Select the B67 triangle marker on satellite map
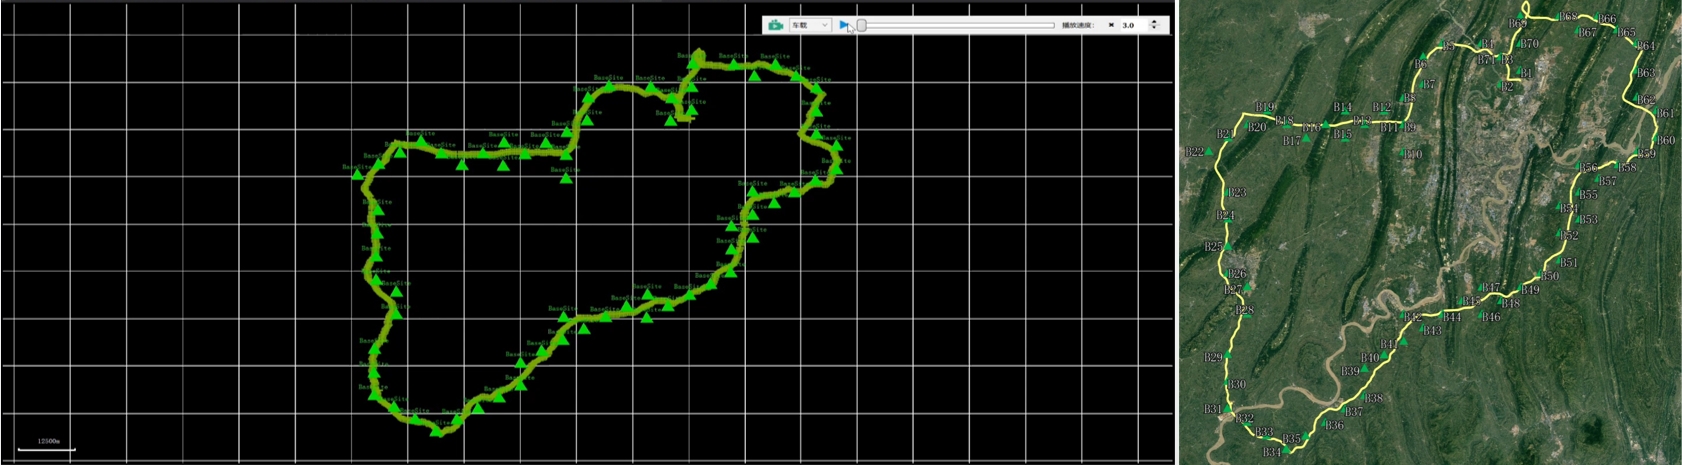 1578,31
